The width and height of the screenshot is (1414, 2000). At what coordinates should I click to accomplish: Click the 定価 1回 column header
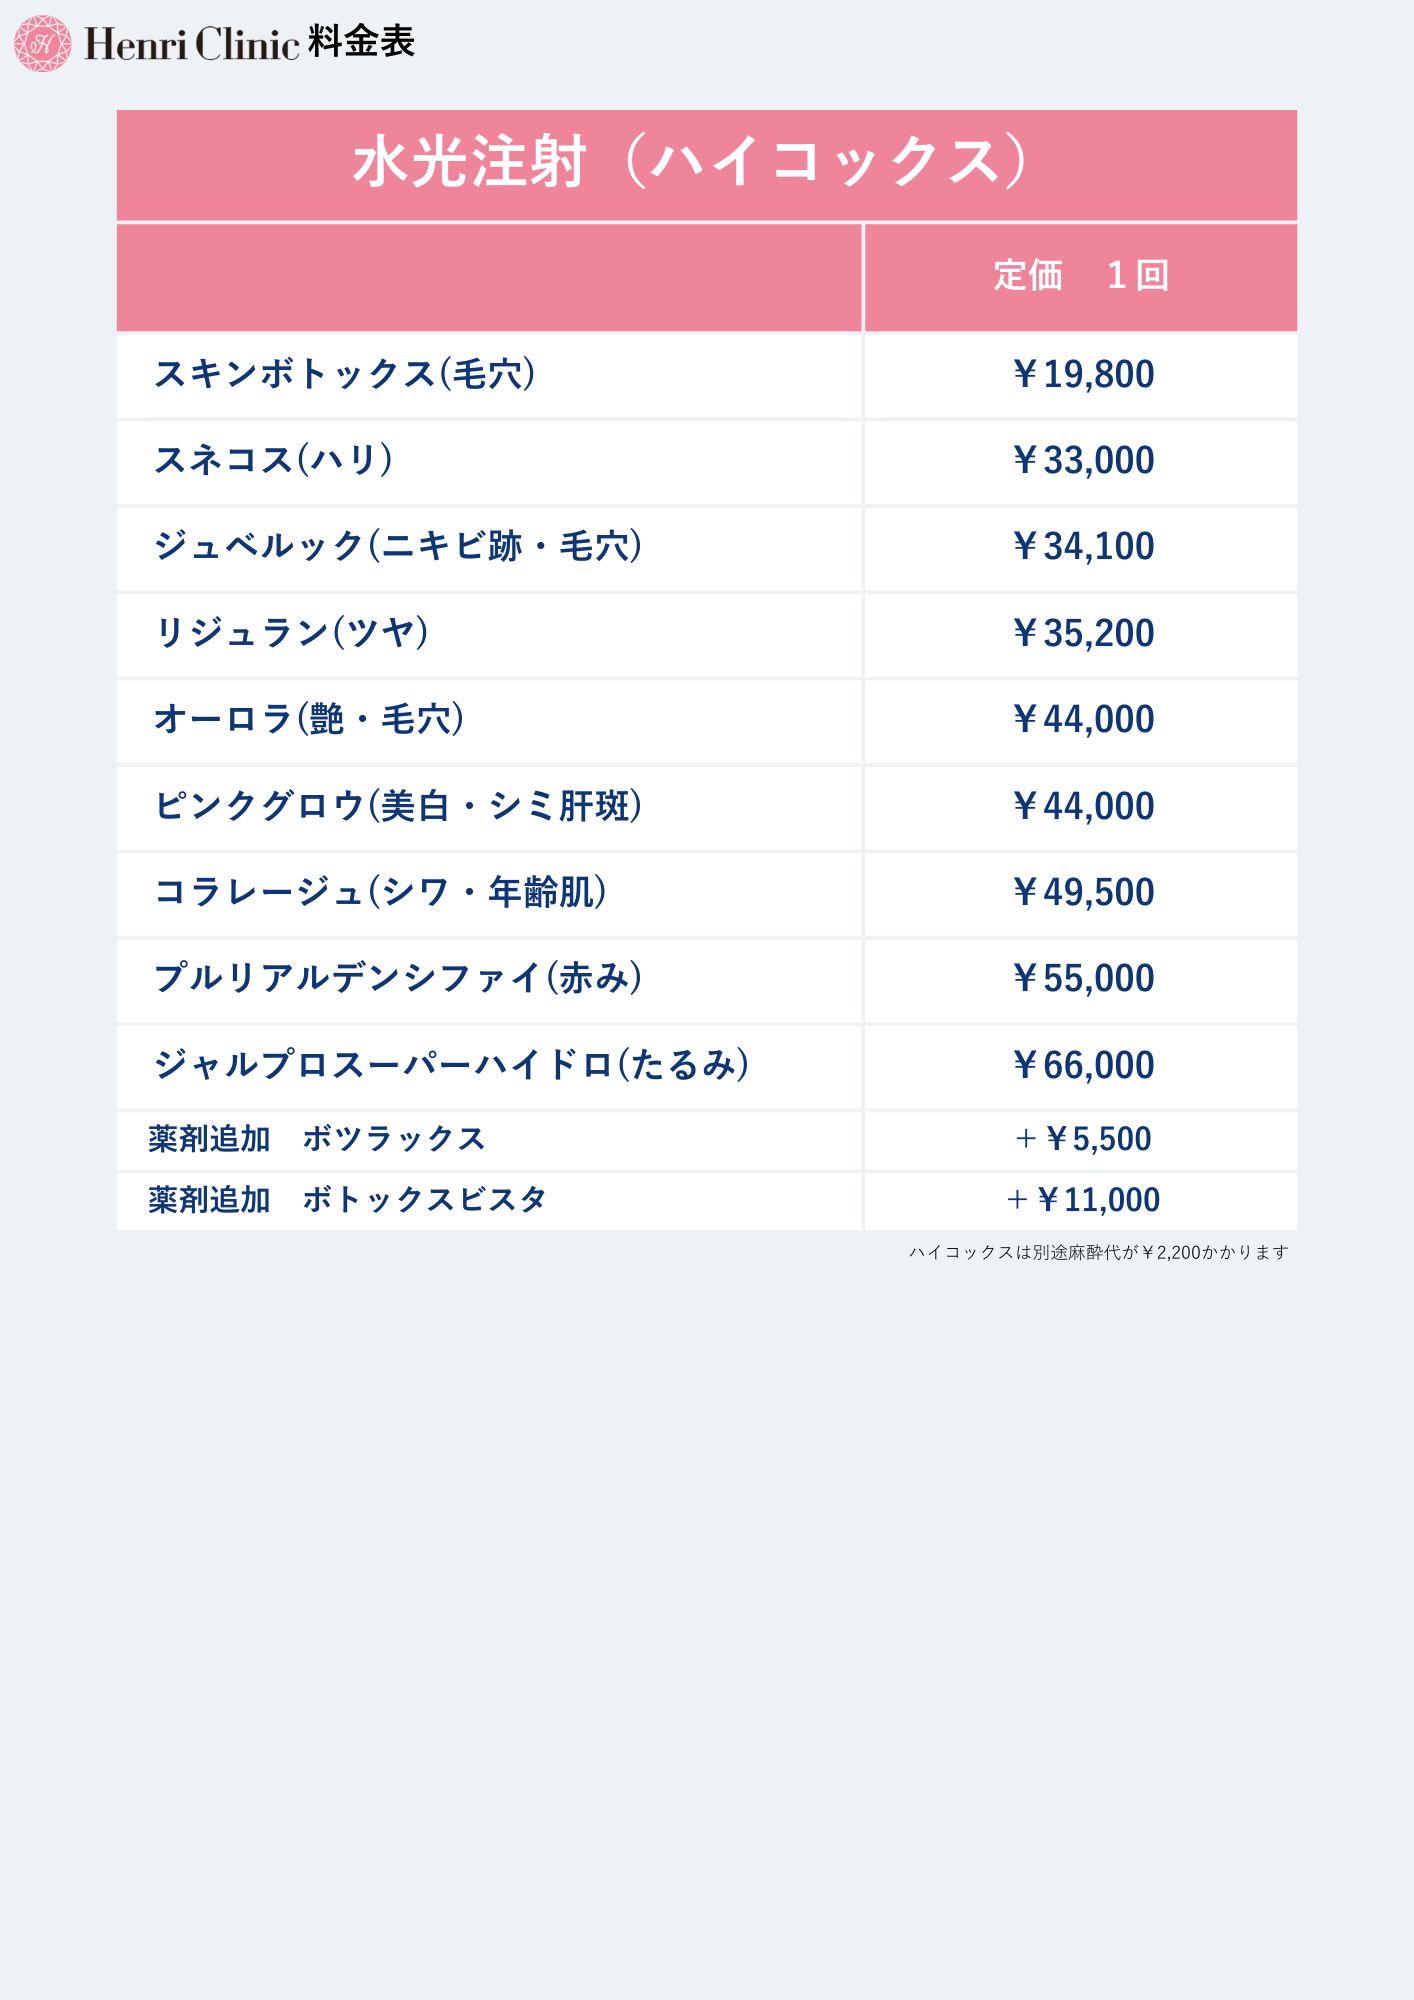1081,276
